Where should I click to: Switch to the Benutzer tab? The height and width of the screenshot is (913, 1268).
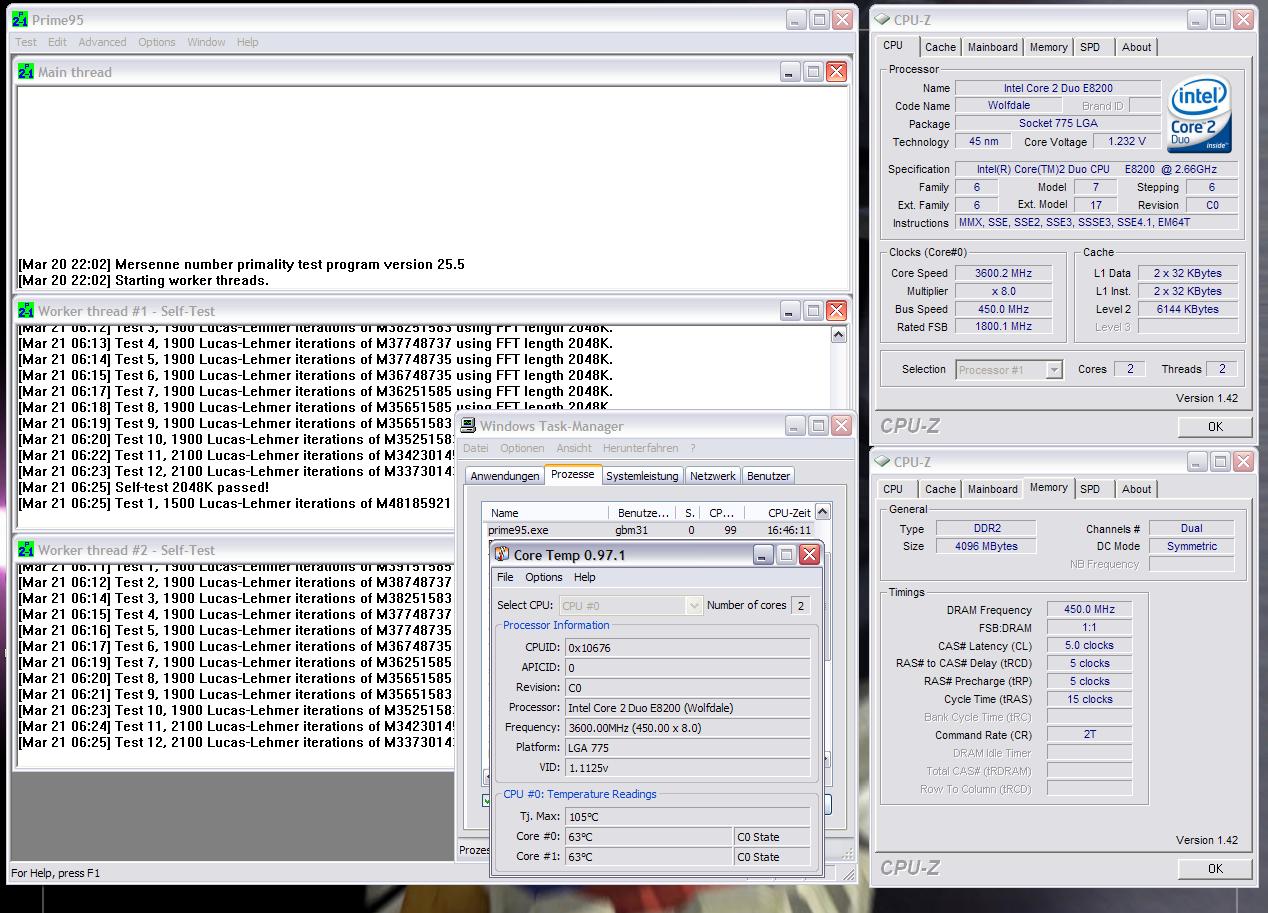768,476
